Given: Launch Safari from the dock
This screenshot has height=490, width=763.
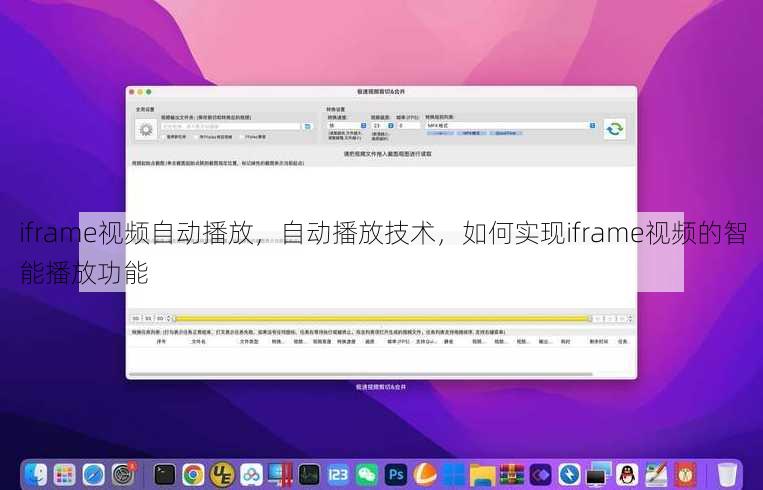Looking at the screenshot, I should coord(93,474).
